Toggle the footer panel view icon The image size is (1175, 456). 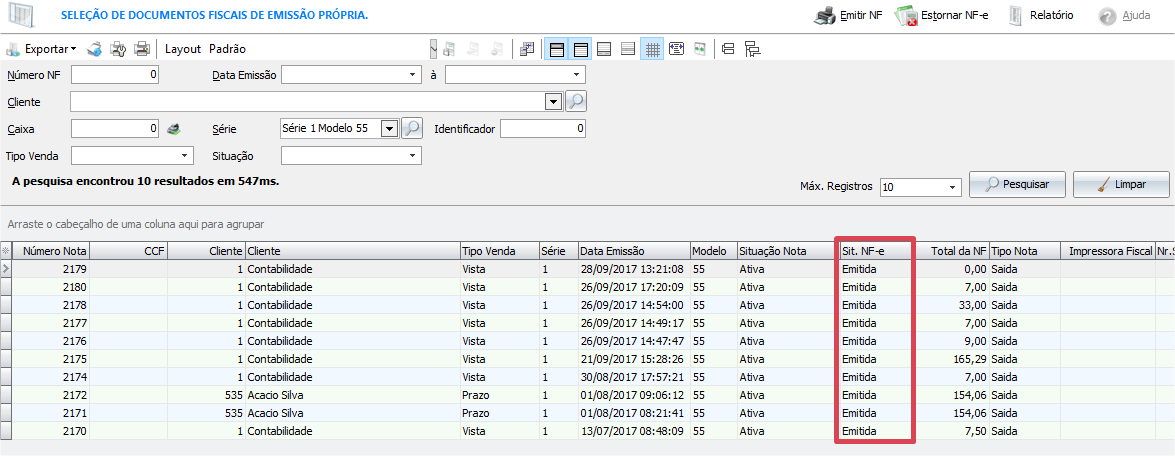tap(604, 49)
